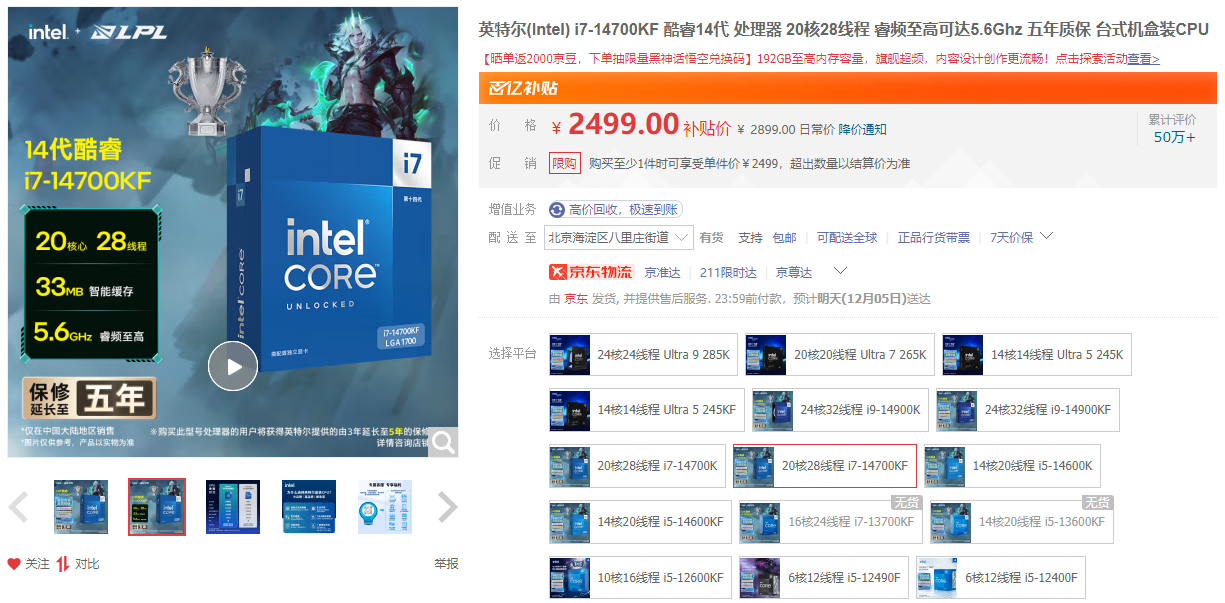Select the 14核20线程 i5-14600K option
1225x603 pixels.
[x=1012, y=466]
